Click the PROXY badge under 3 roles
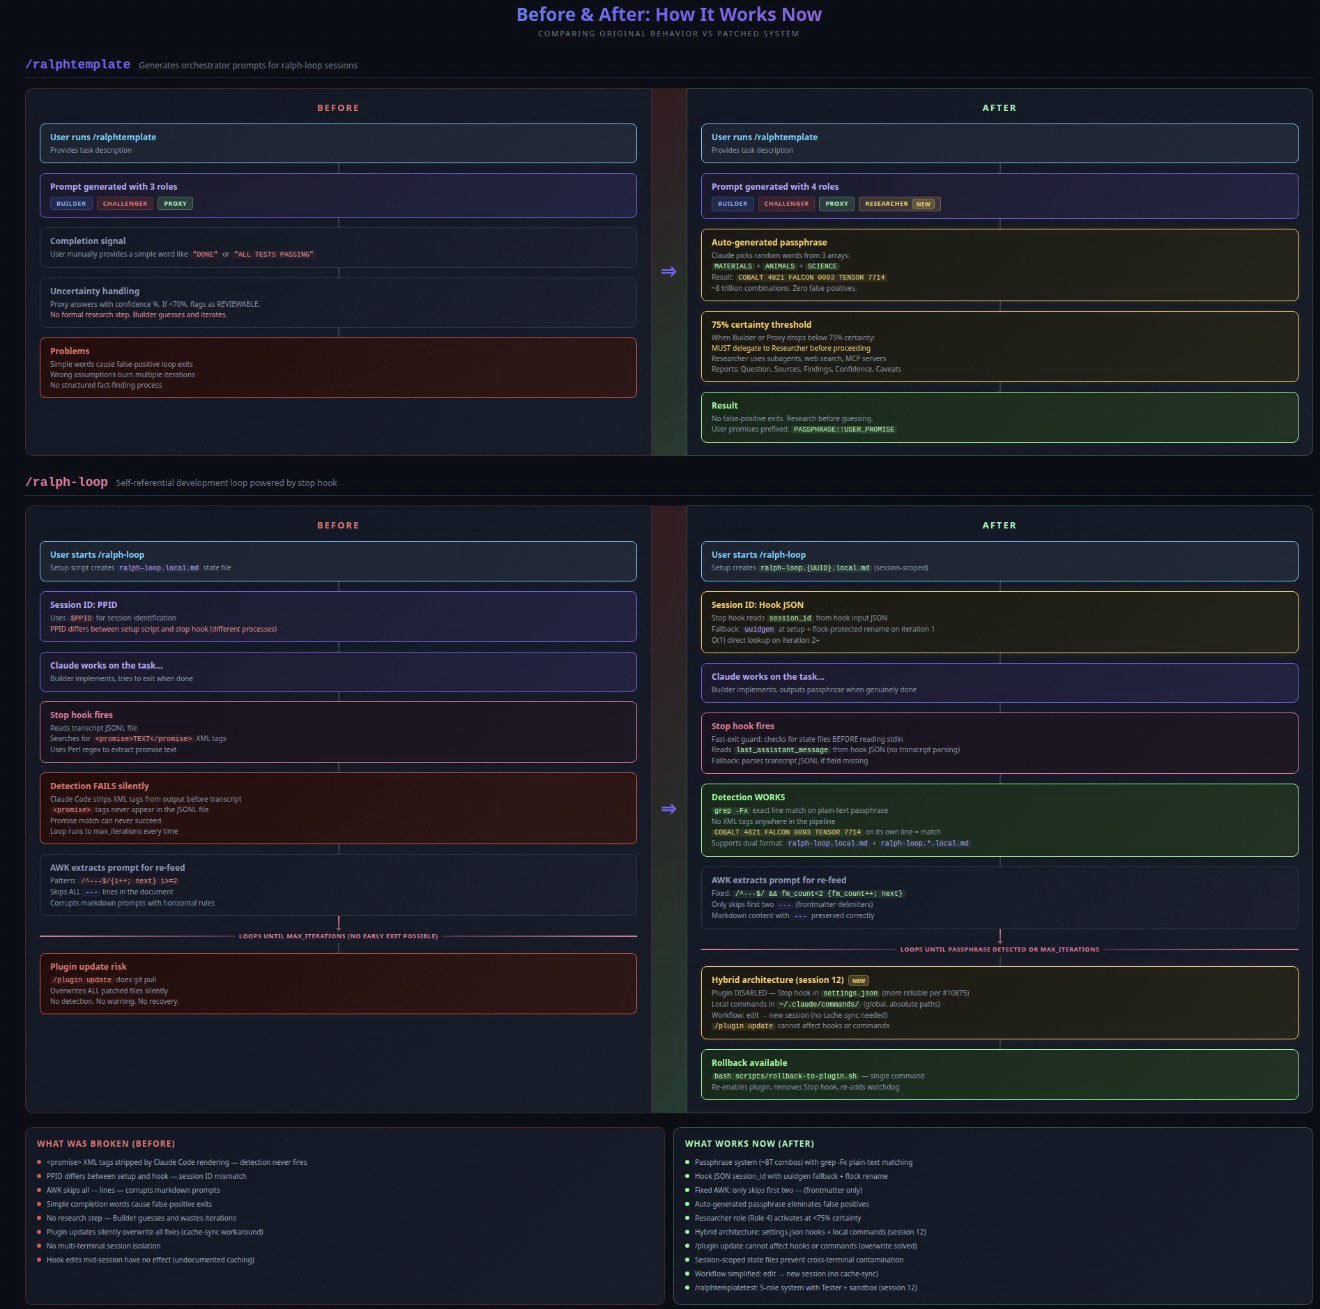This screenshot has height=1309, width=1320. (175, 204)
